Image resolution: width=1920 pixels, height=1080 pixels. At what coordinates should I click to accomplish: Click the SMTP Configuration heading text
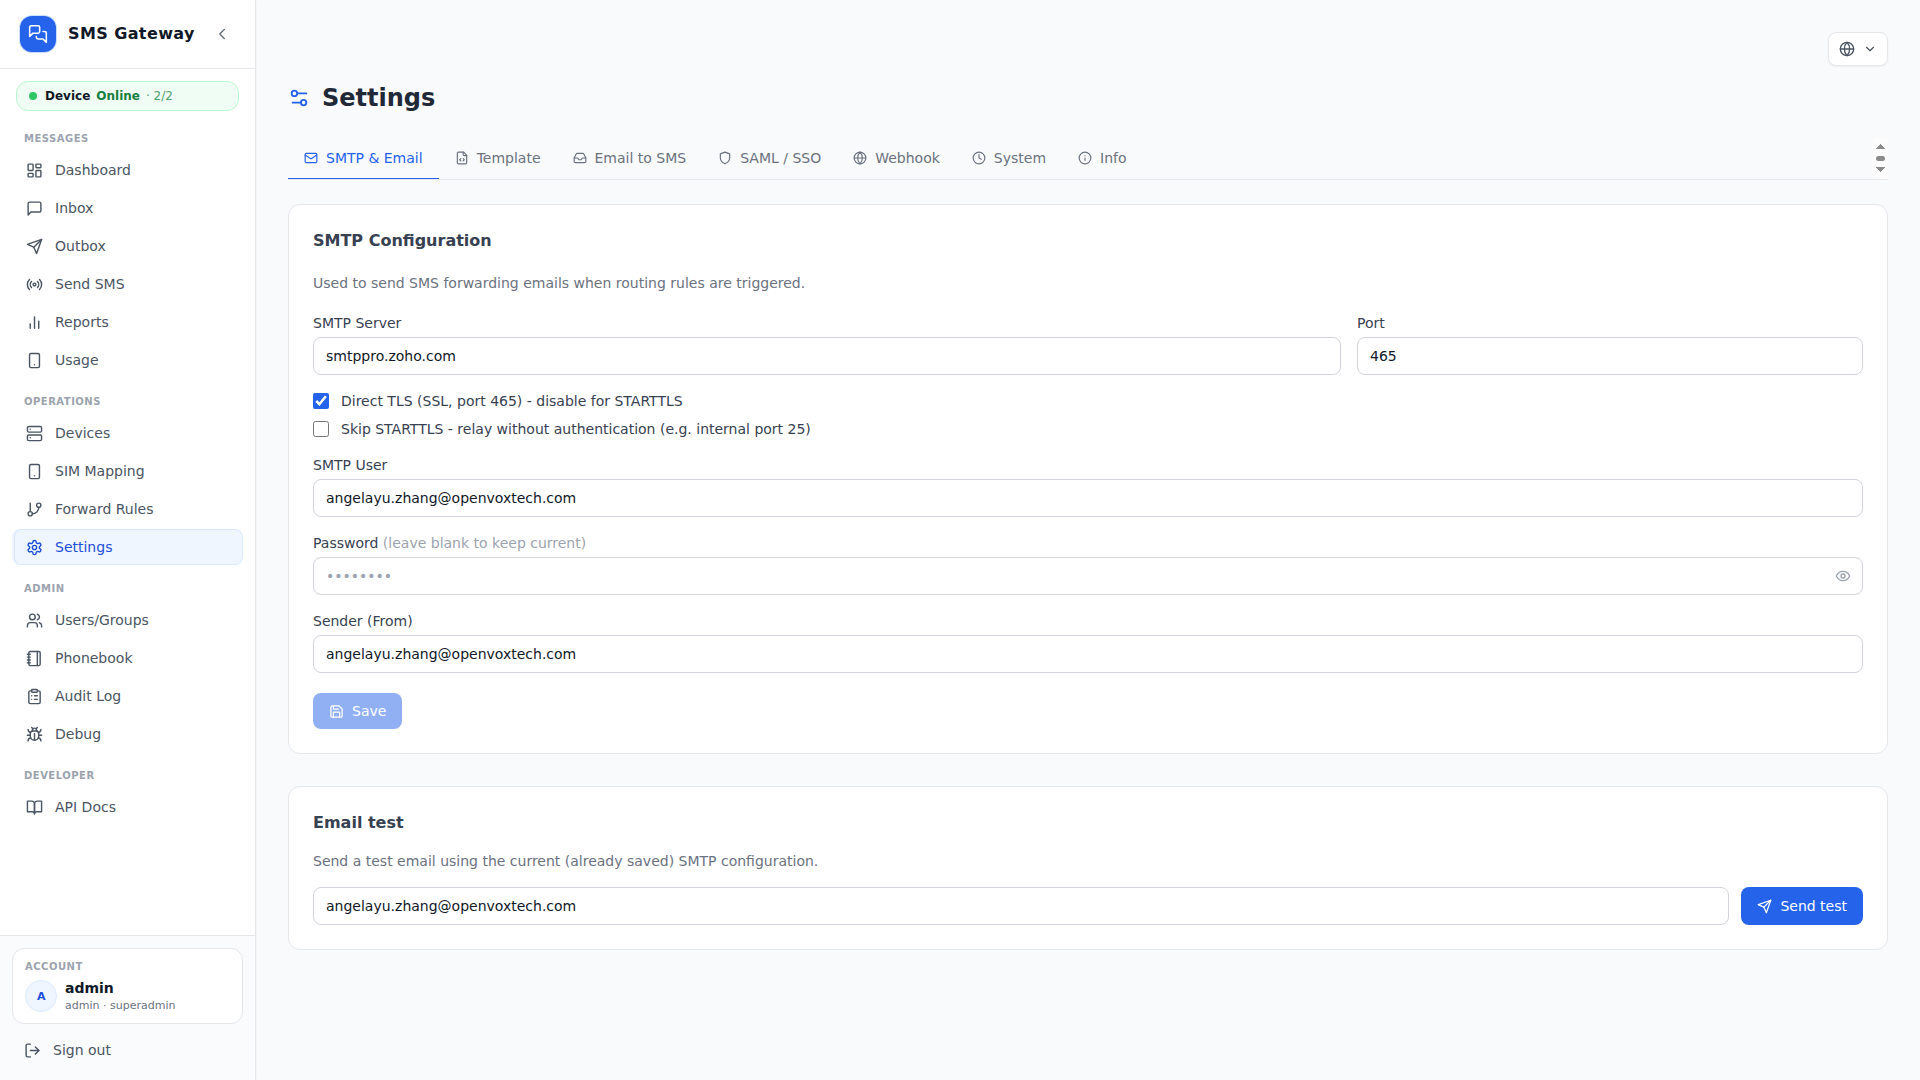402,240
